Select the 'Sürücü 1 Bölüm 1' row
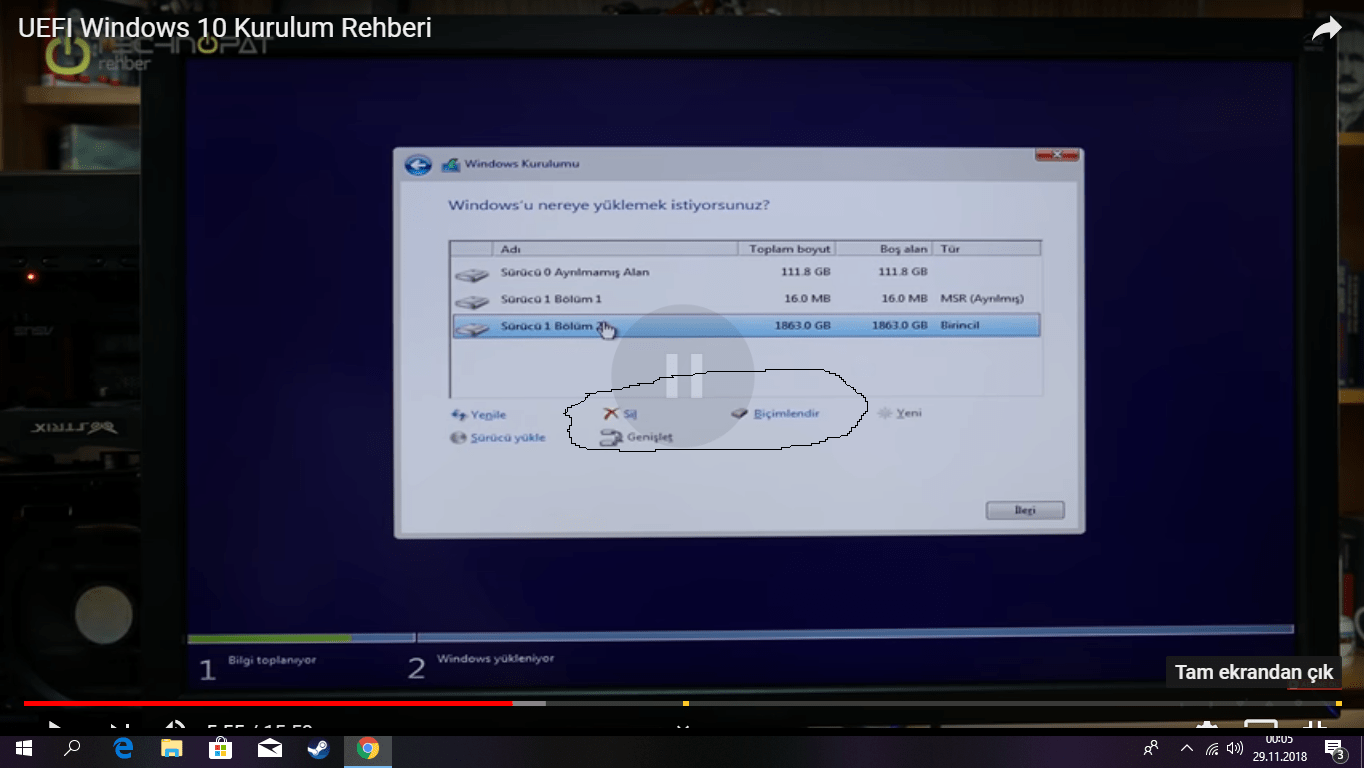 pyautogui.click(x=746, y=299)
